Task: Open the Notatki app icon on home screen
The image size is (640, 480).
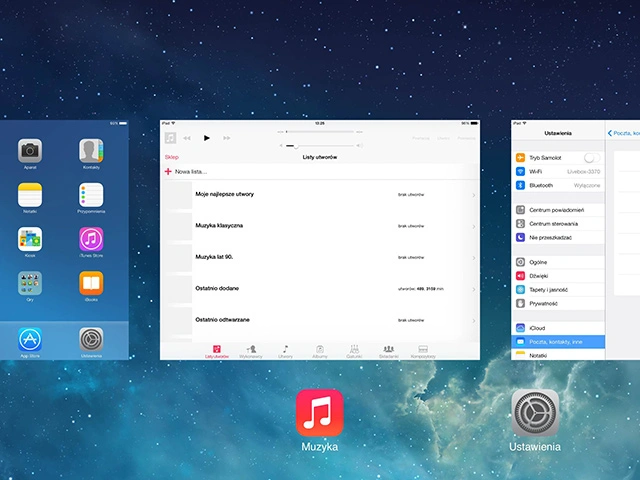Action: (30, 195)
